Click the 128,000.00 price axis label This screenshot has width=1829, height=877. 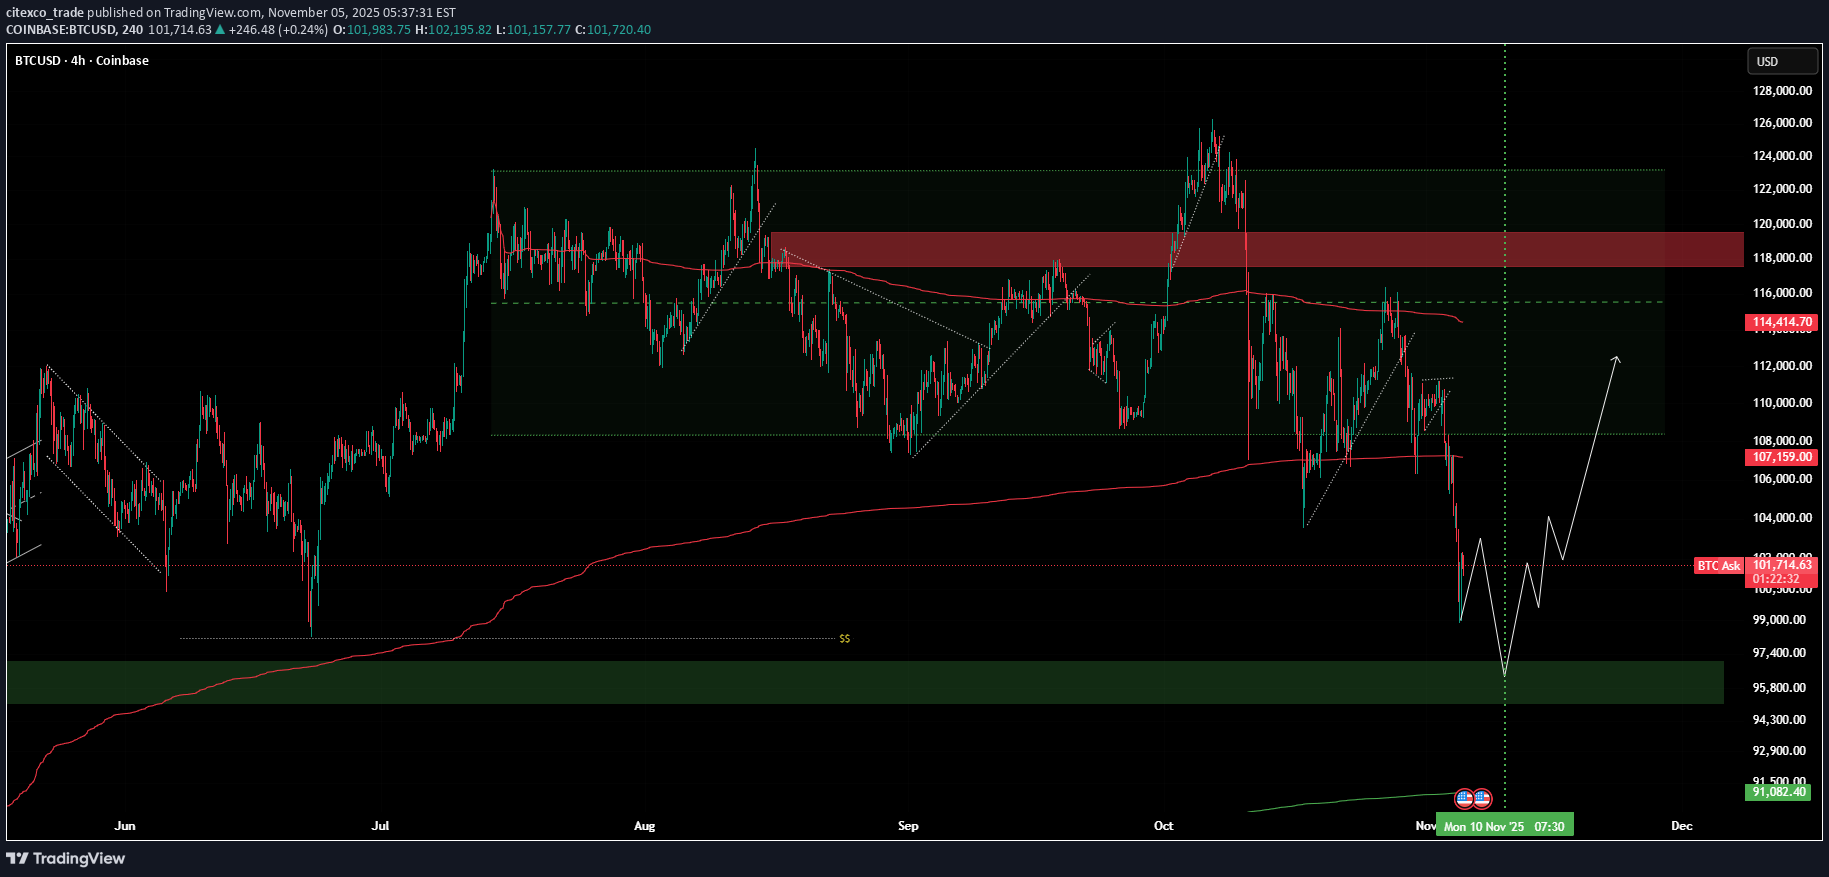(x=1782, y=91)
